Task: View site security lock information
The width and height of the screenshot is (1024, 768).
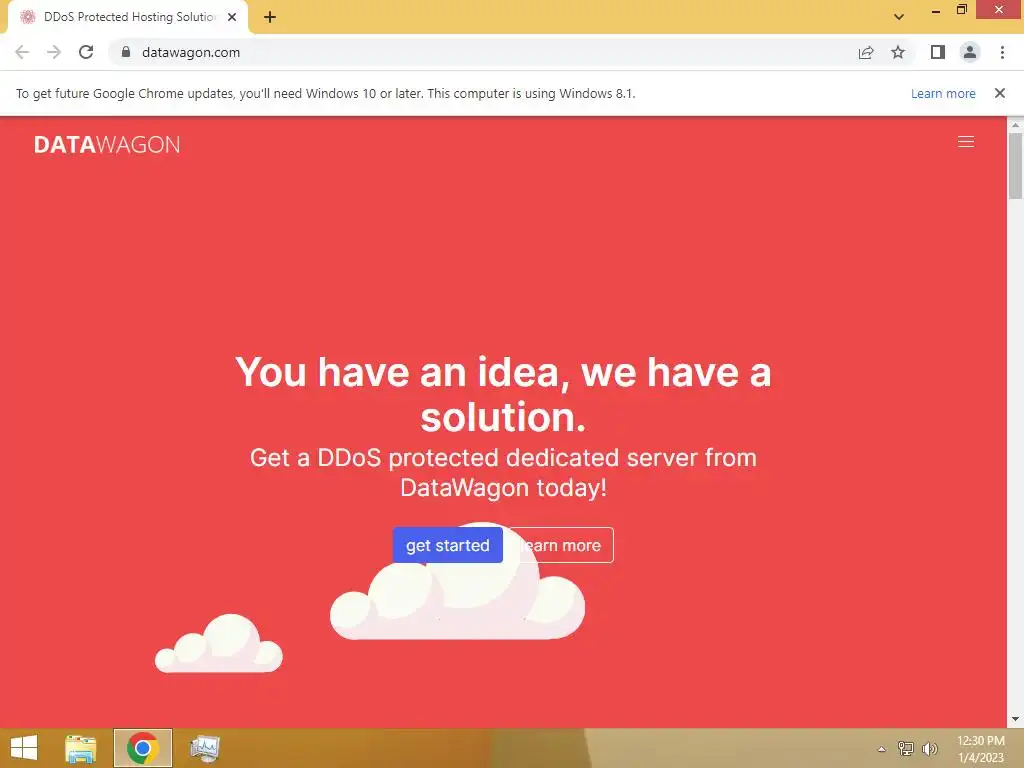Action: tap(126, 52)
